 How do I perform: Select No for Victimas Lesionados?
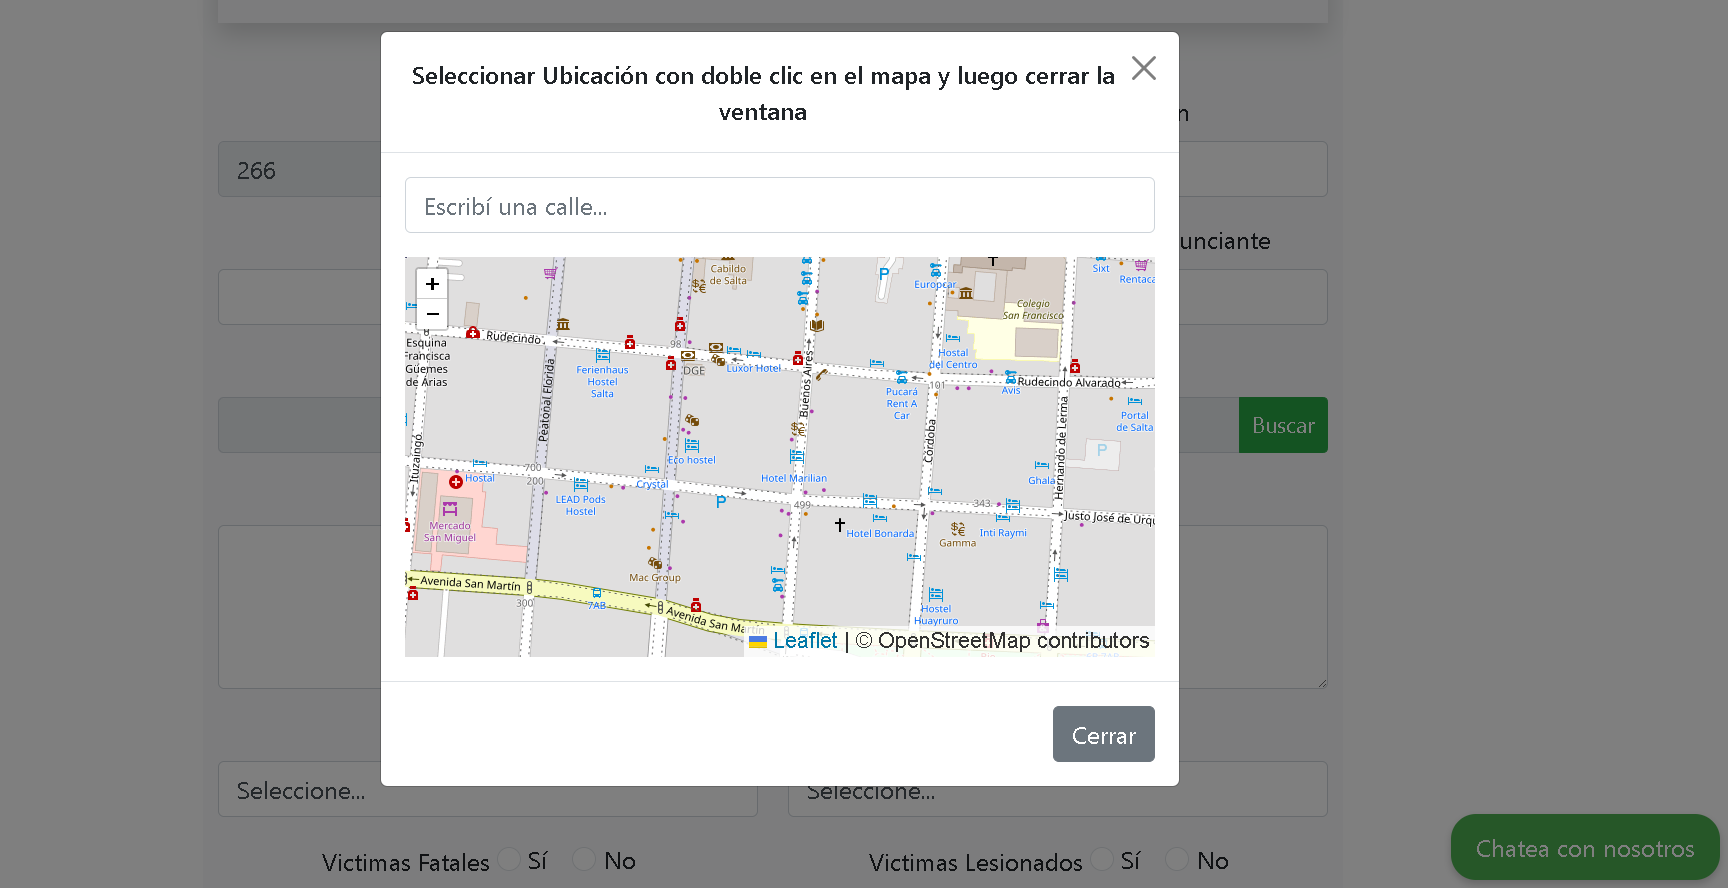[x=1177, y=860]
